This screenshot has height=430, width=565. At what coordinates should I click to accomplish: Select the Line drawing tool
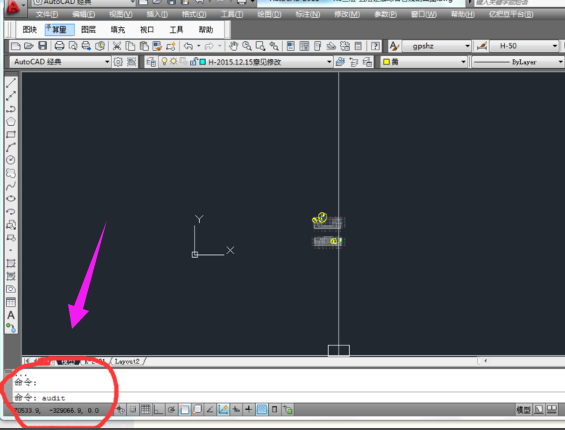(11, 83)
